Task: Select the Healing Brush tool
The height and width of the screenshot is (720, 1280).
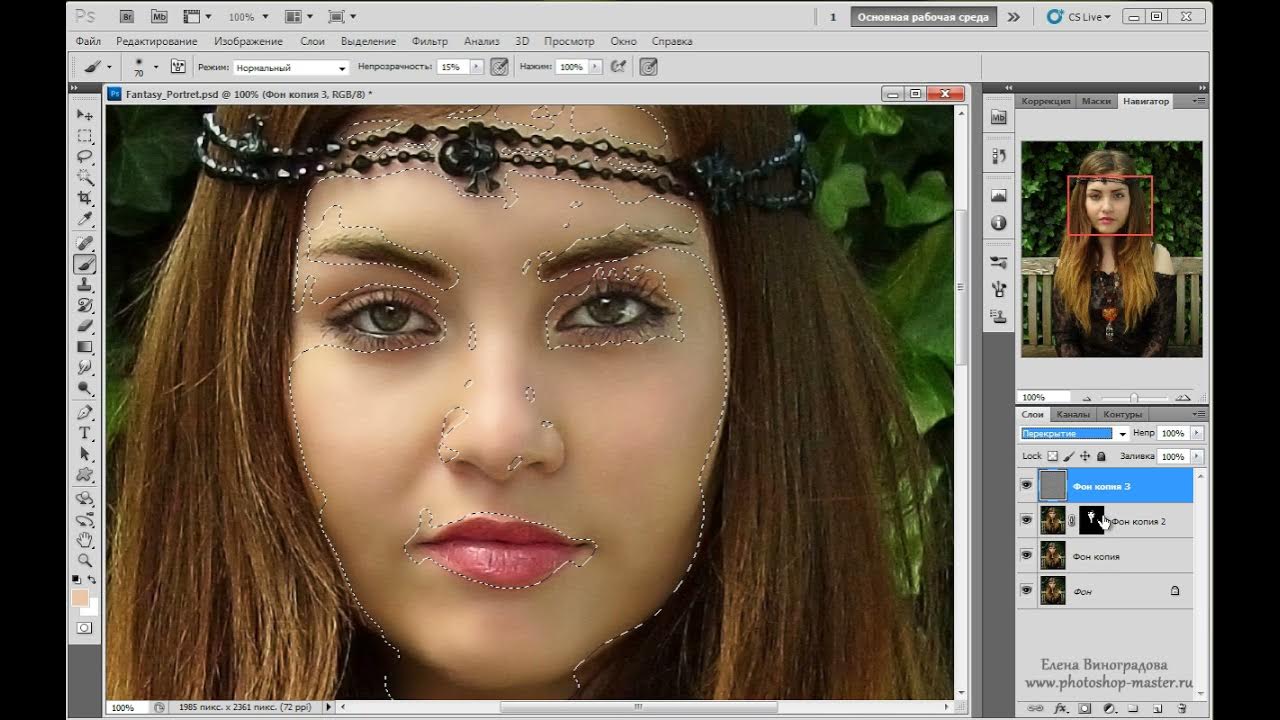Action: (x=85, y=244)
